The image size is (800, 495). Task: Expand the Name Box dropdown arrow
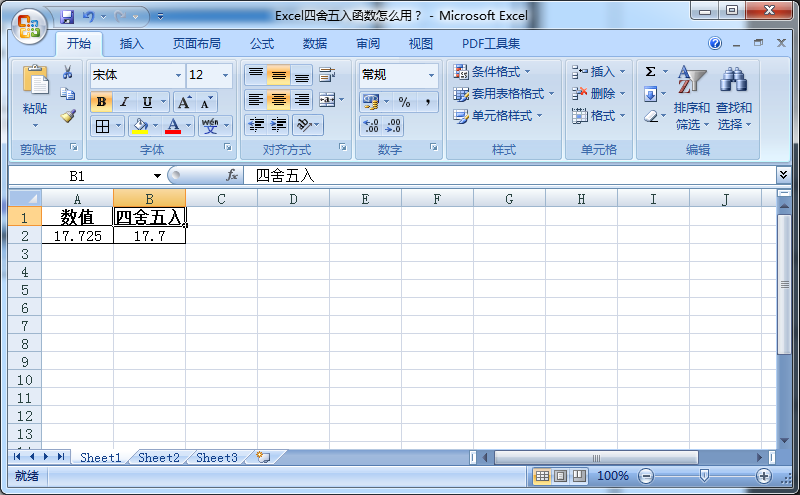[157, 176]
